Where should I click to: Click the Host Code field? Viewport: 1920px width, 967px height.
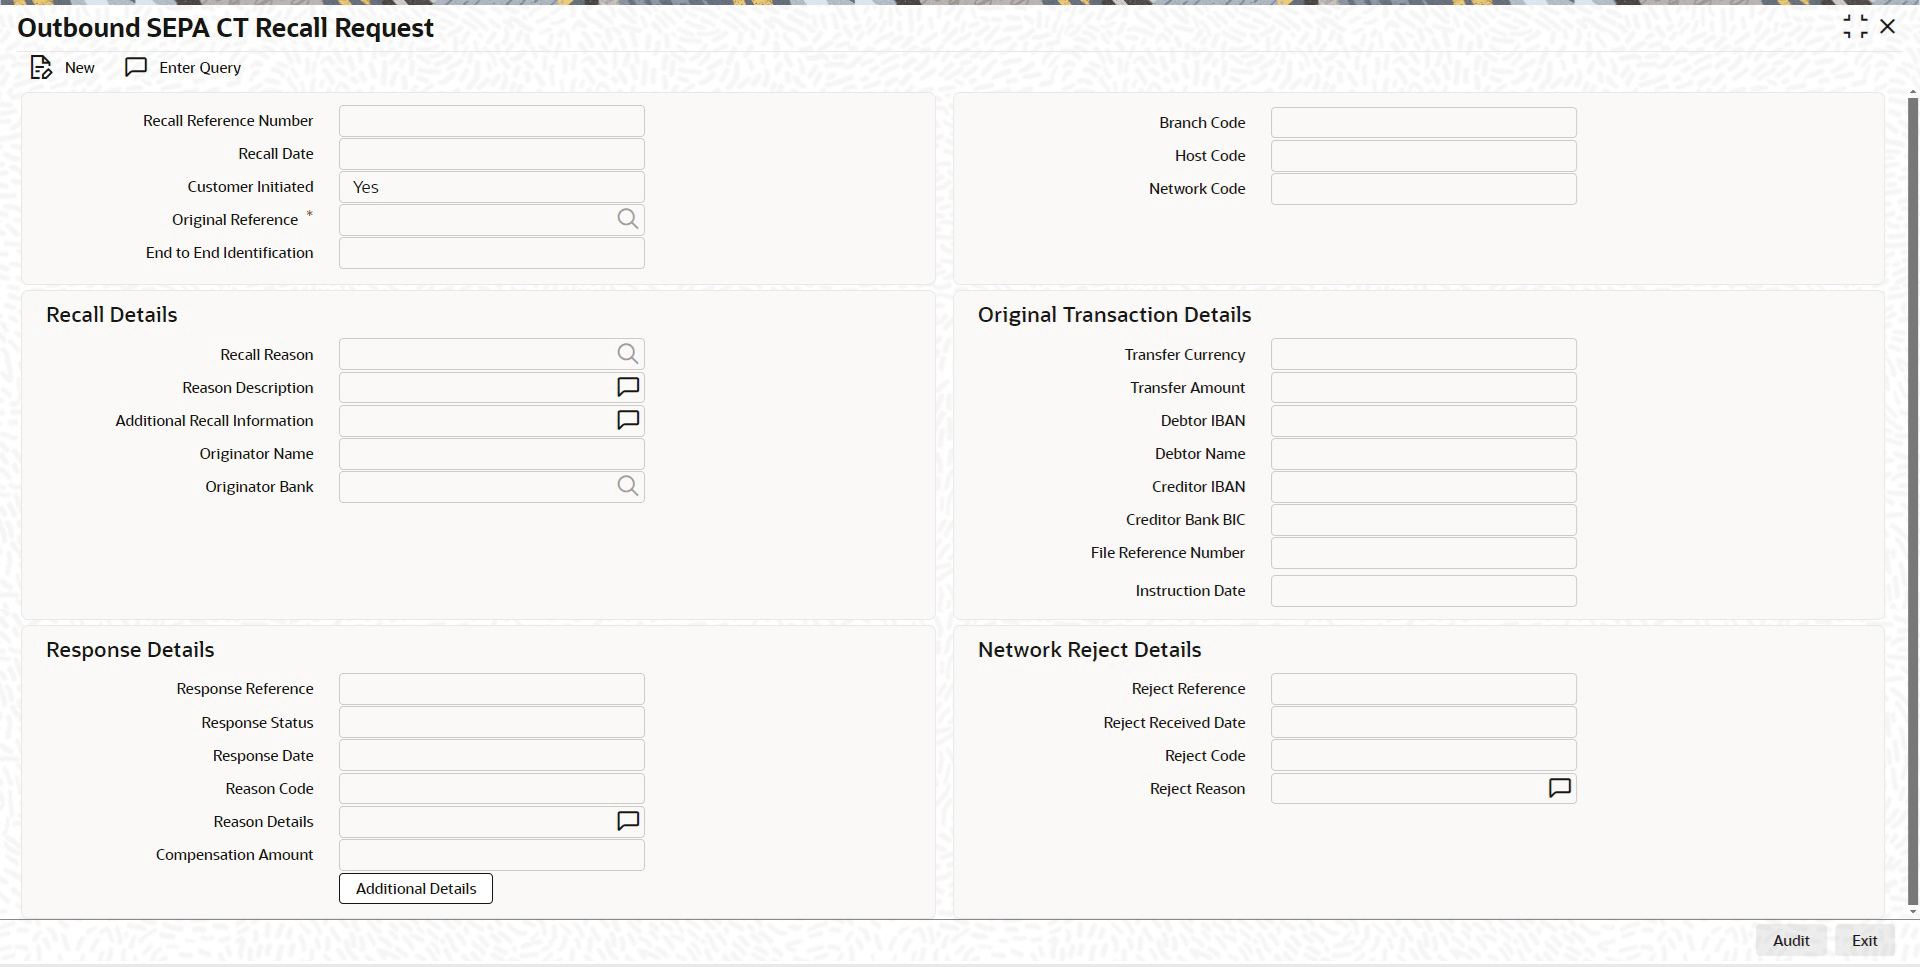(1424, 156)
